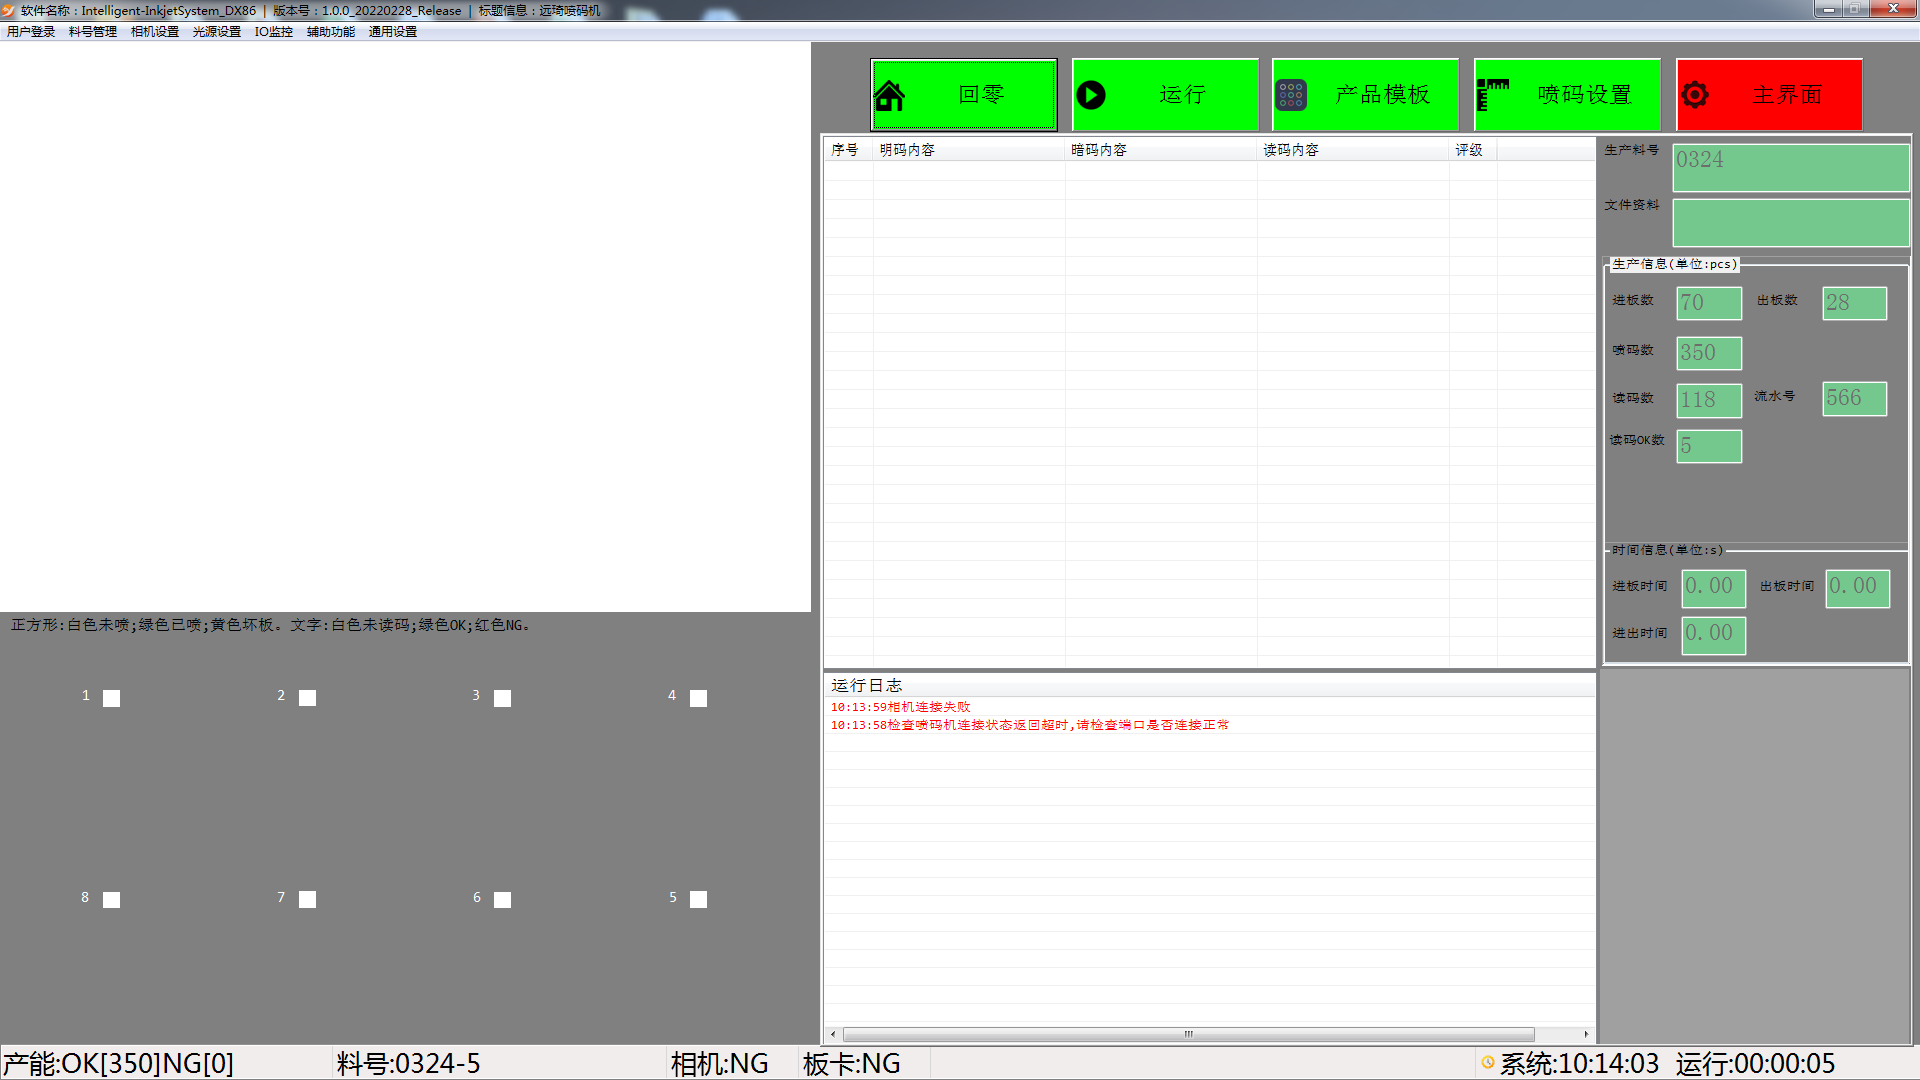Expand the 通用设置 menu
The width and height of the screenshot is (1920, 1080).
(392, 32)
